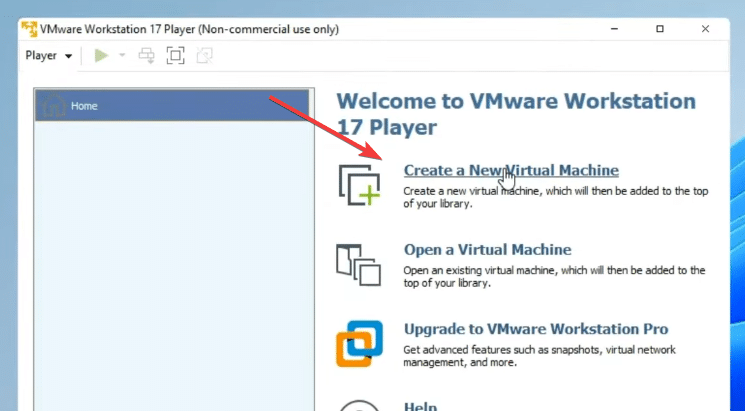745x411 pixels.
Task: Click the VMware Workstation Pro logo icon
Action: [x=359, y=344]
